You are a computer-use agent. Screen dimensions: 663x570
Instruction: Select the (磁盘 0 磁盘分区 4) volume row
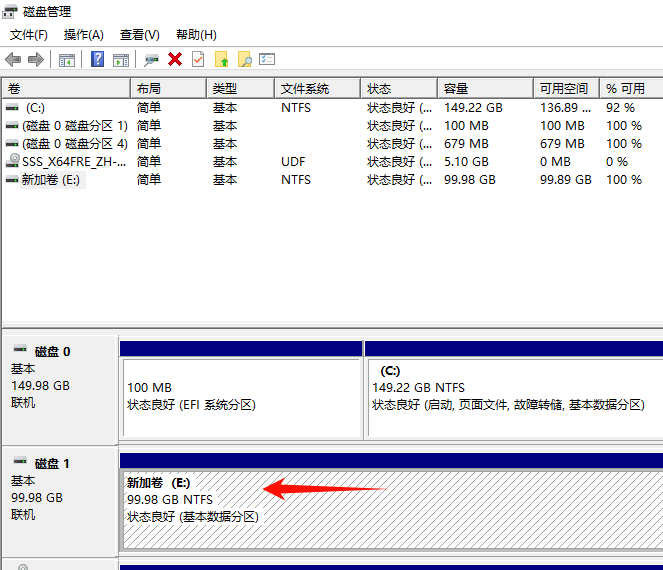click(333, 144)
